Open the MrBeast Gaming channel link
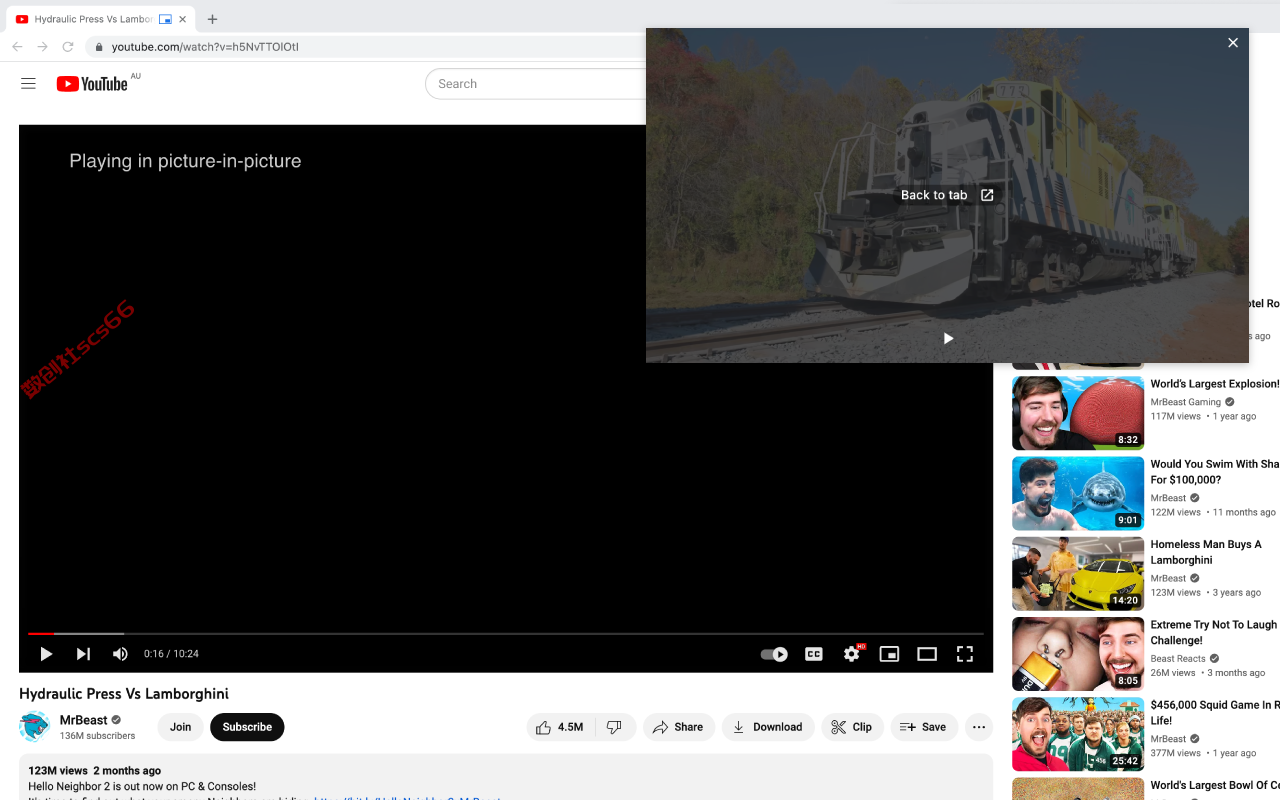This screenshot has height=800, width=1280. tap(1186, 402)
